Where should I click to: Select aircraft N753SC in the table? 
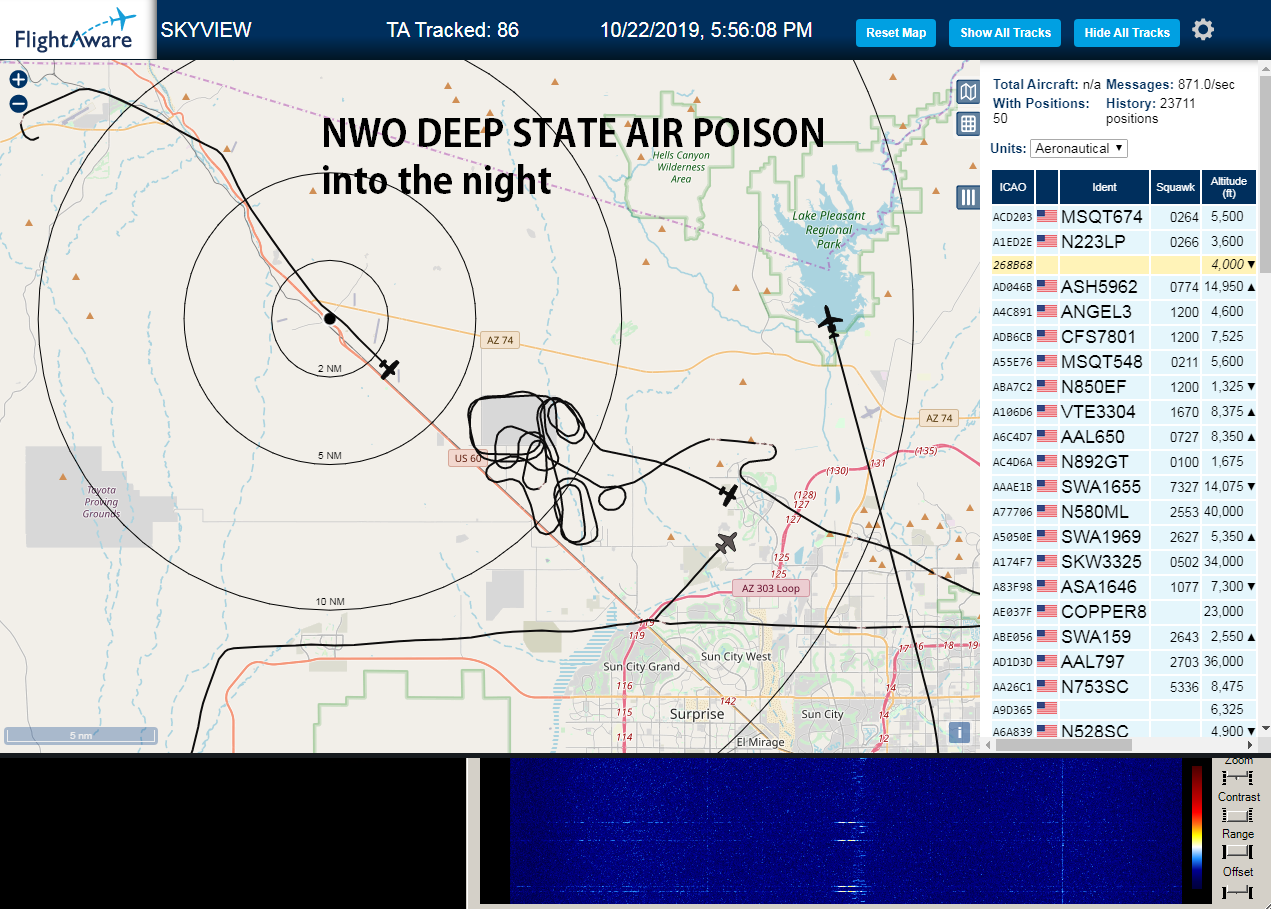(x=1124, y=686)
